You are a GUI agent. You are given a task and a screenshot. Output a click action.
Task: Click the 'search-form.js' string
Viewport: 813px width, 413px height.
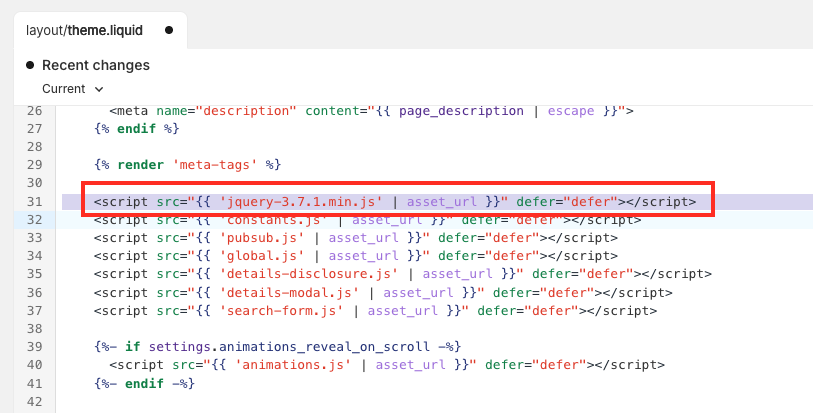282,311
